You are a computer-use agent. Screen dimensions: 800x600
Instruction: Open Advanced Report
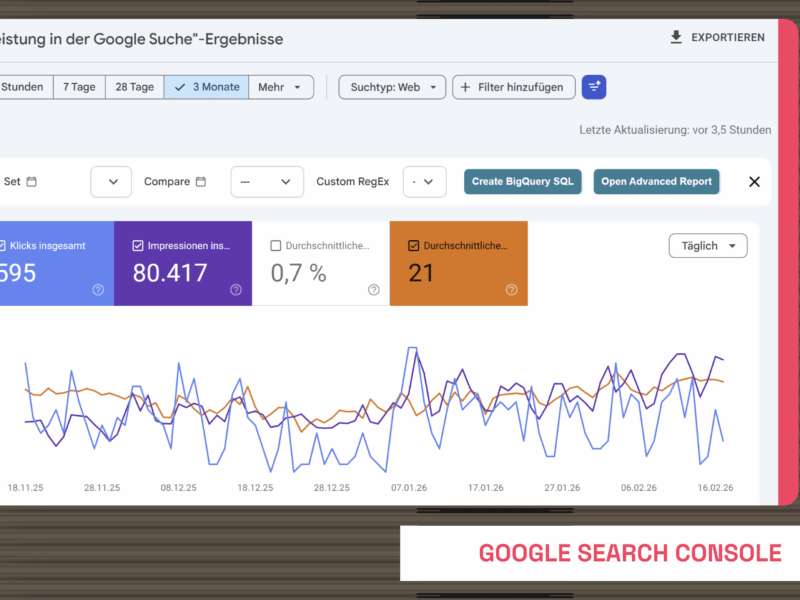pyautogui.click(x=656, y=181)
